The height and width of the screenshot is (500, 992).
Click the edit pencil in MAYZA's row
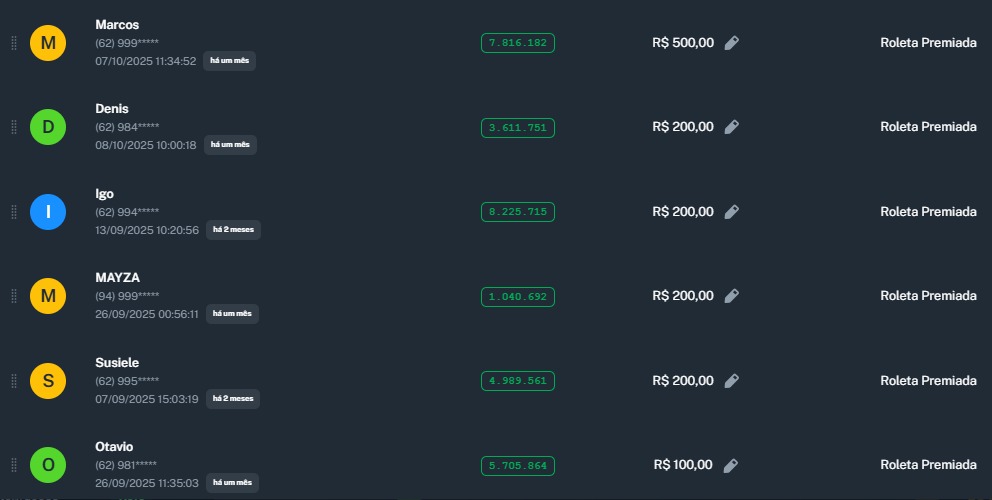click(732, 296)
